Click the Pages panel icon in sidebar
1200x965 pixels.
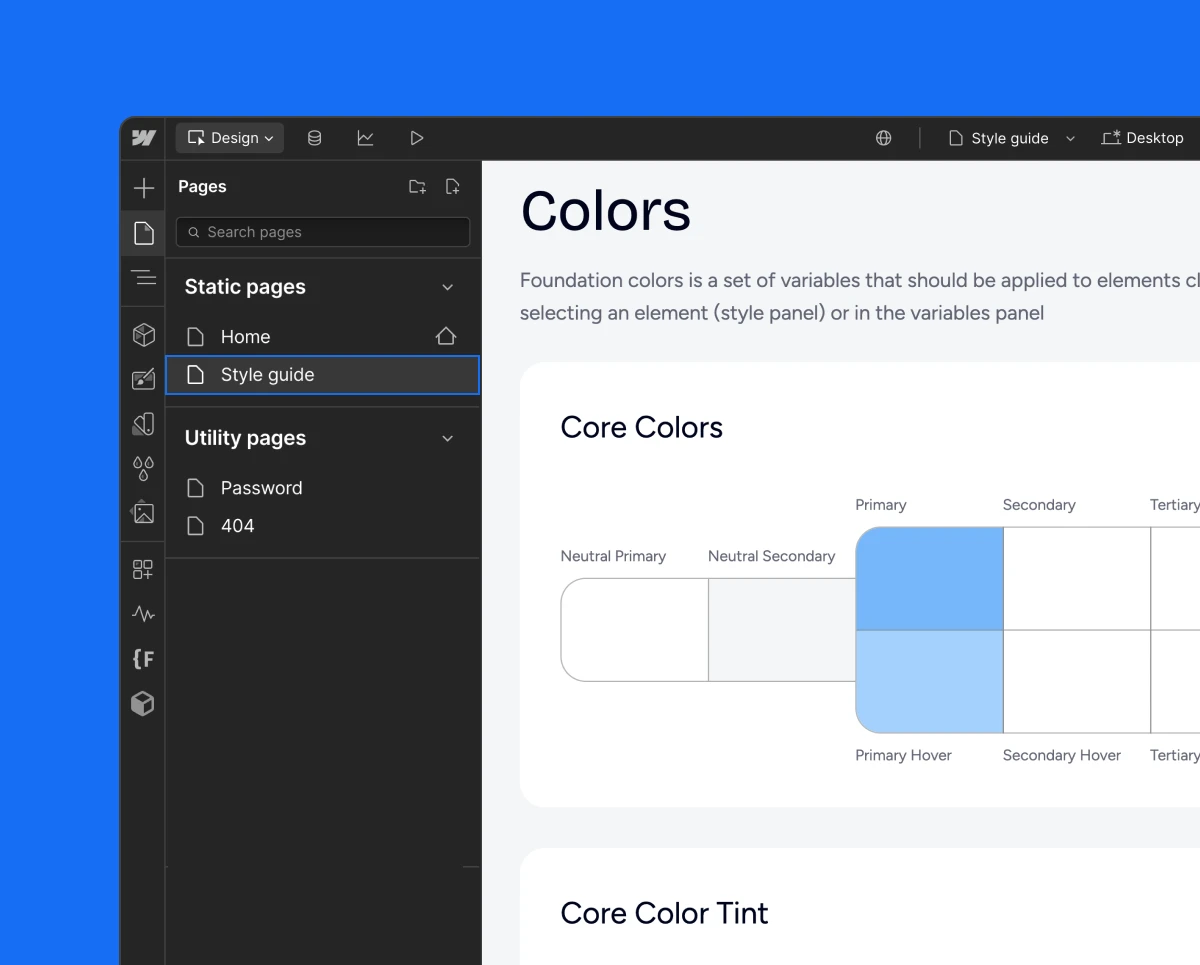coord(144,234)
